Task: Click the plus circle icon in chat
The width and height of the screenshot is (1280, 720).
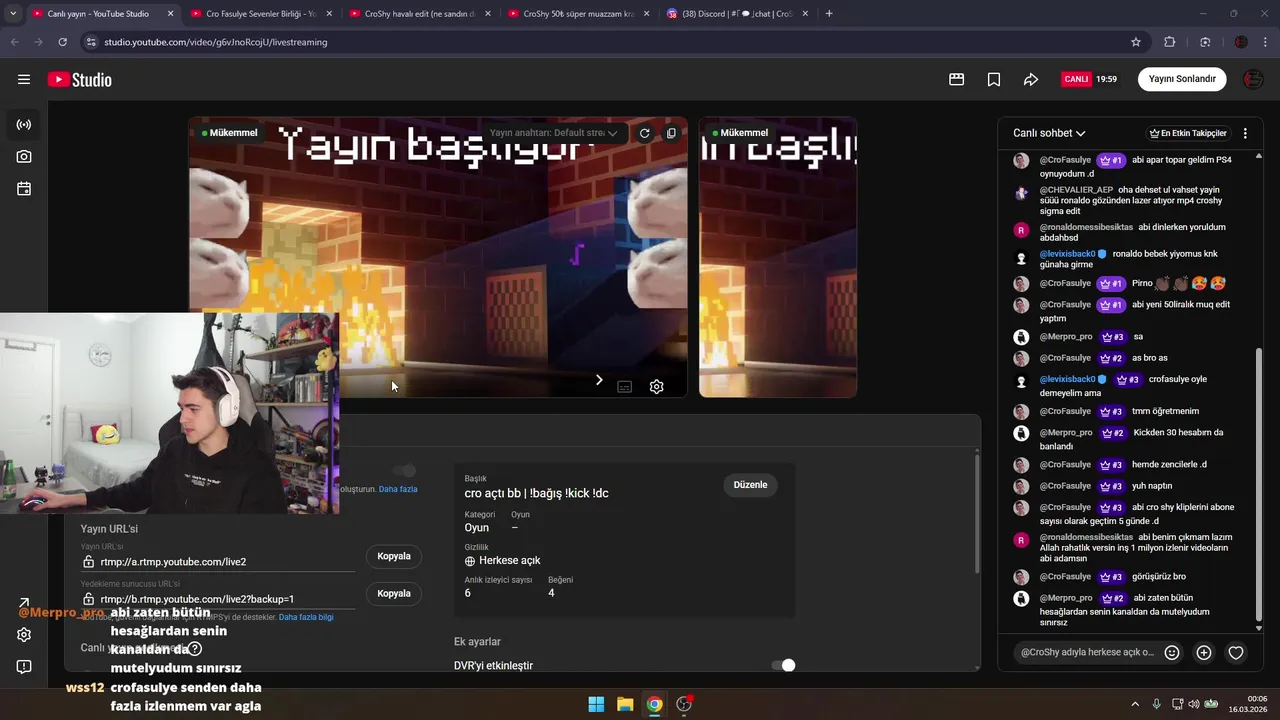Action: pos(1204,652)
